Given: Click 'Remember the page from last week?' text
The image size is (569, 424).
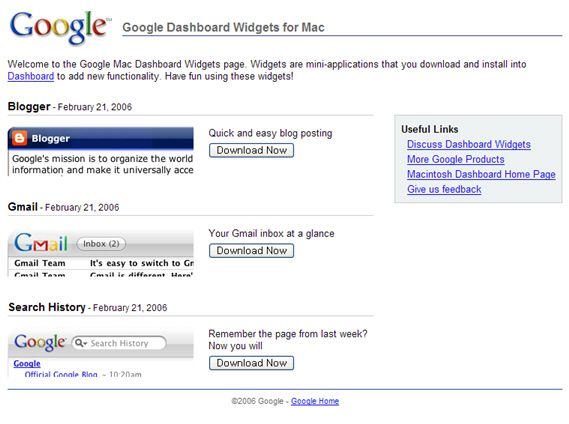Looking at the screenshot, I should click(288, 334).
